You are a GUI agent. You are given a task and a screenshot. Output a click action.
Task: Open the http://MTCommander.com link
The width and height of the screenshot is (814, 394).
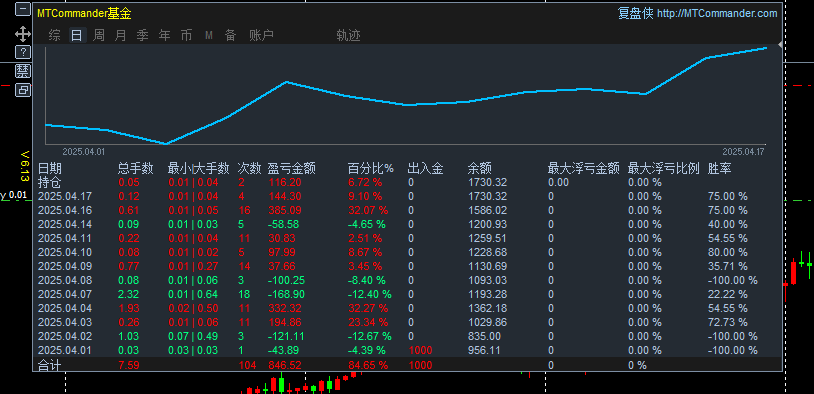click(717, 13)
